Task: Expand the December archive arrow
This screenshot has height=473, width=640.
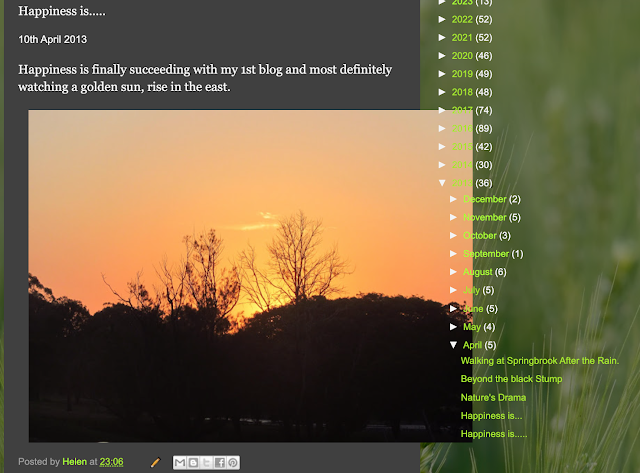Action: [453, 199]
